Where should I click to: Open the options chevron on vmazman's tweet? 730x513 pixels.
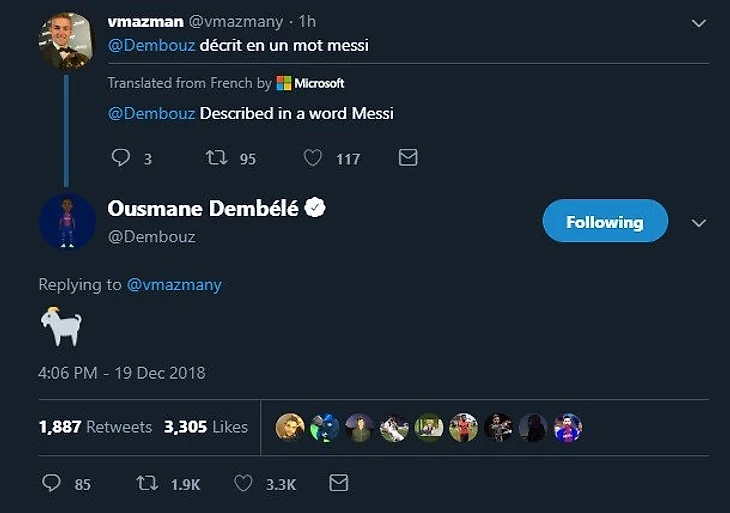(699, 23)
